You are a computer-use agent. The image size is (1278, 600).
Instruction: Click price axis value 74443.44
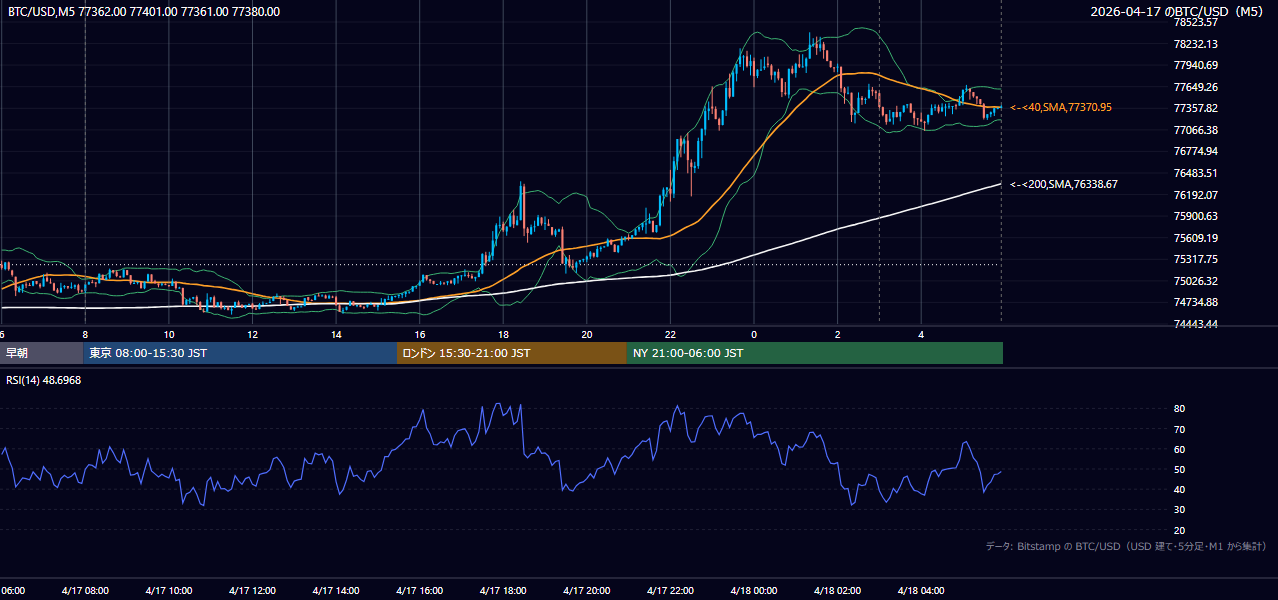pyautogui.click(x=1195, y=324)
